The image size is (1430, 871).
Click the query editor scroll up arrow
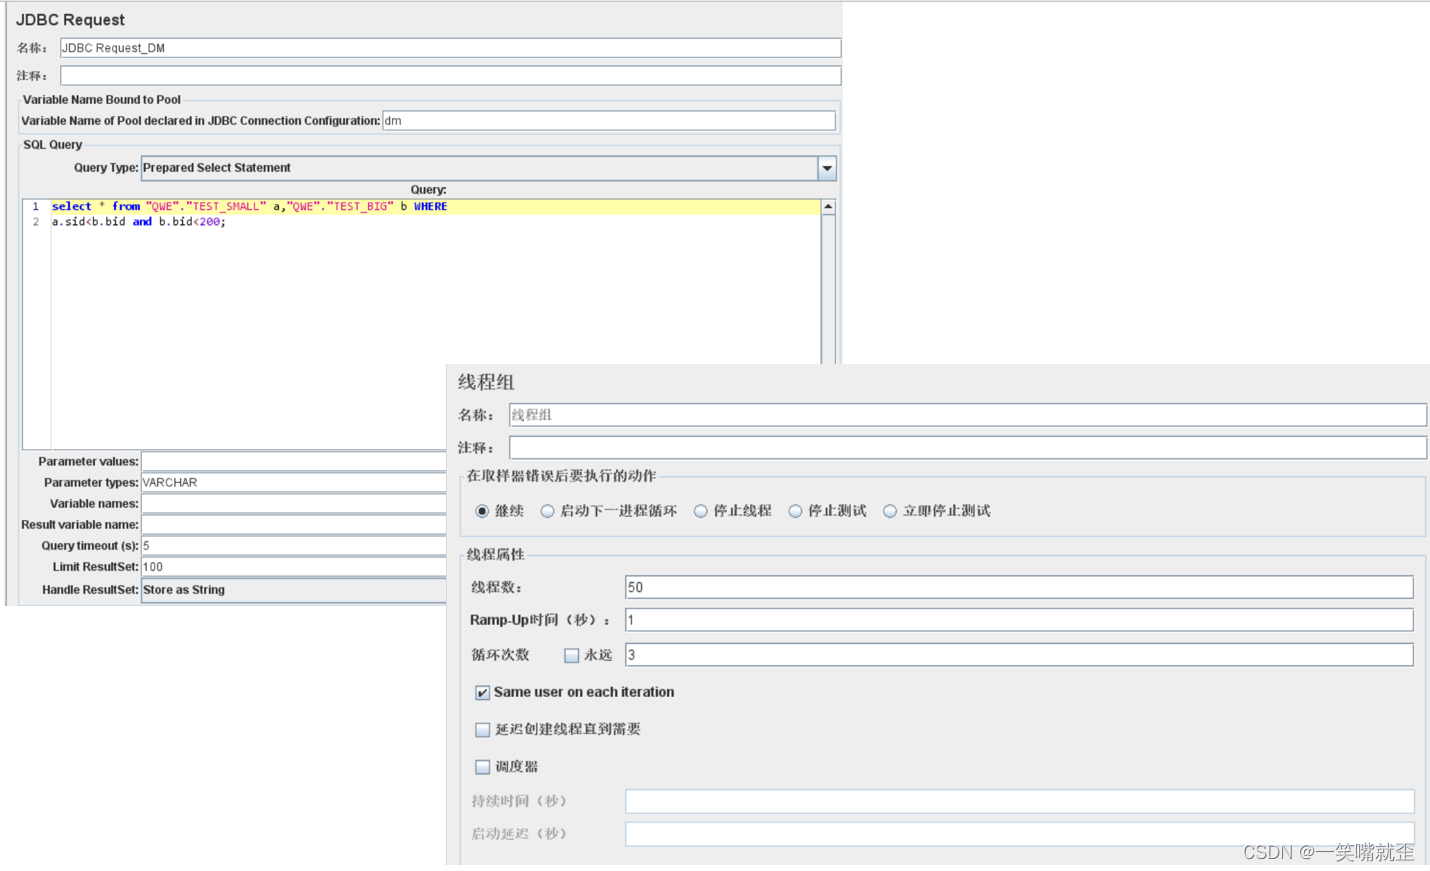pos(828,207)
